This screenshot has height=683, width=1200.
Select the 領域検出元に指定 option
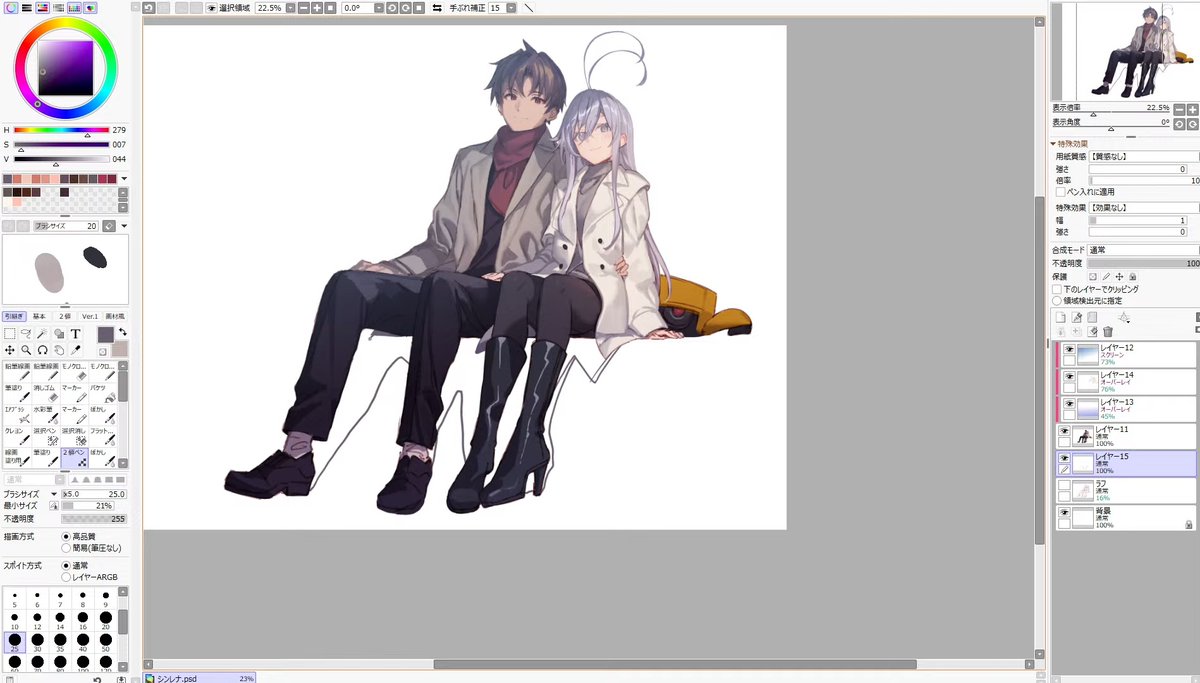click(x=1057, y=300)
